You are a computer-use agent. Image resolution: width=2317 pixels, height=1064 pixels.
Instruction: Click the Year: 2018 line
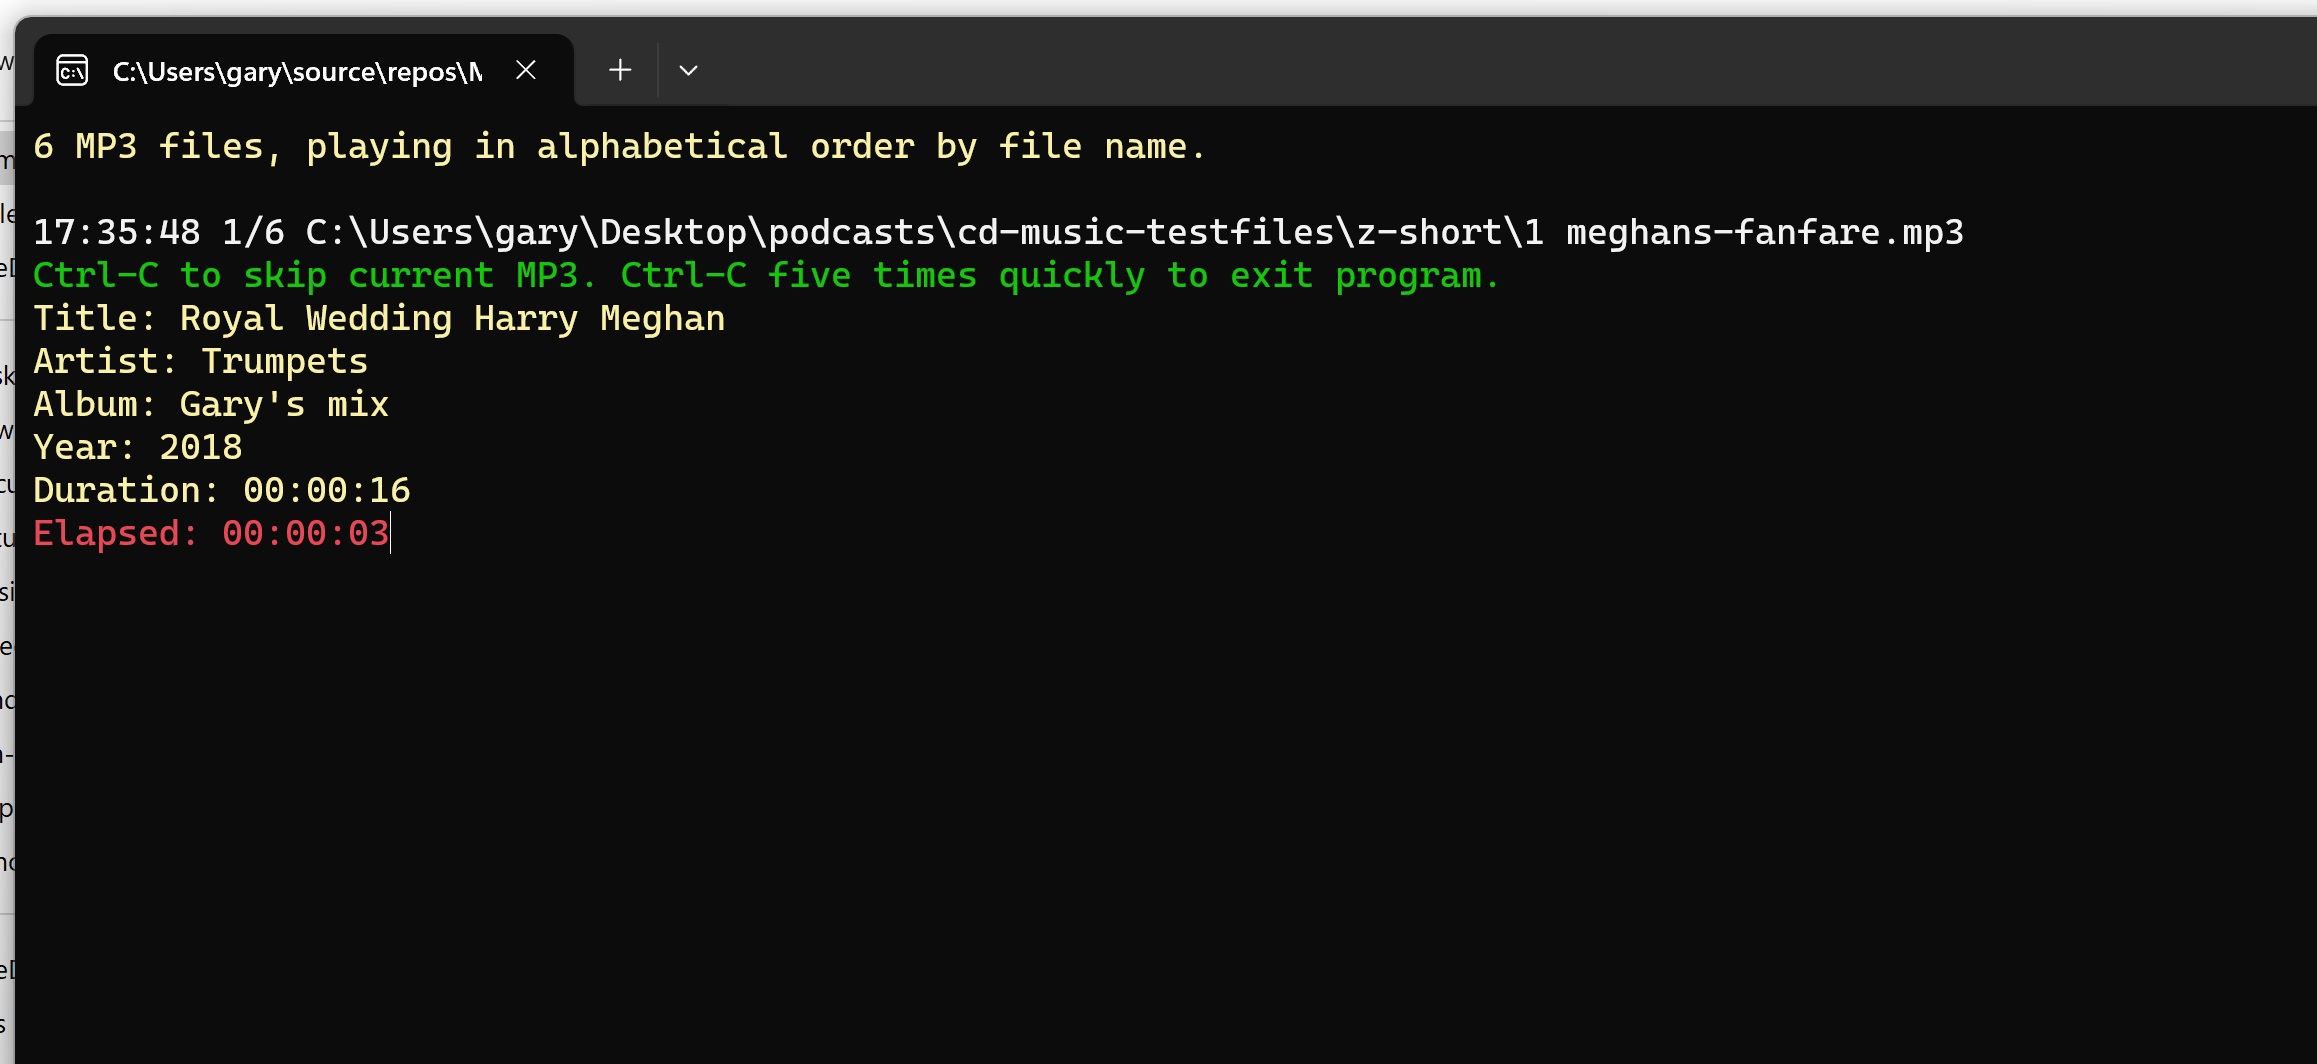click(137, 448)
